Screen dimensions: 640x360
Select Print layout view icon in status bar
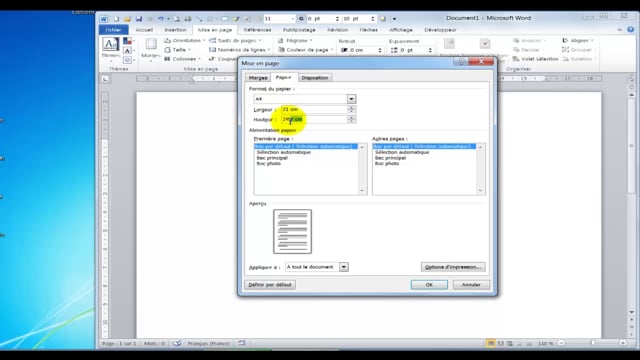click(x=491, y=343)
